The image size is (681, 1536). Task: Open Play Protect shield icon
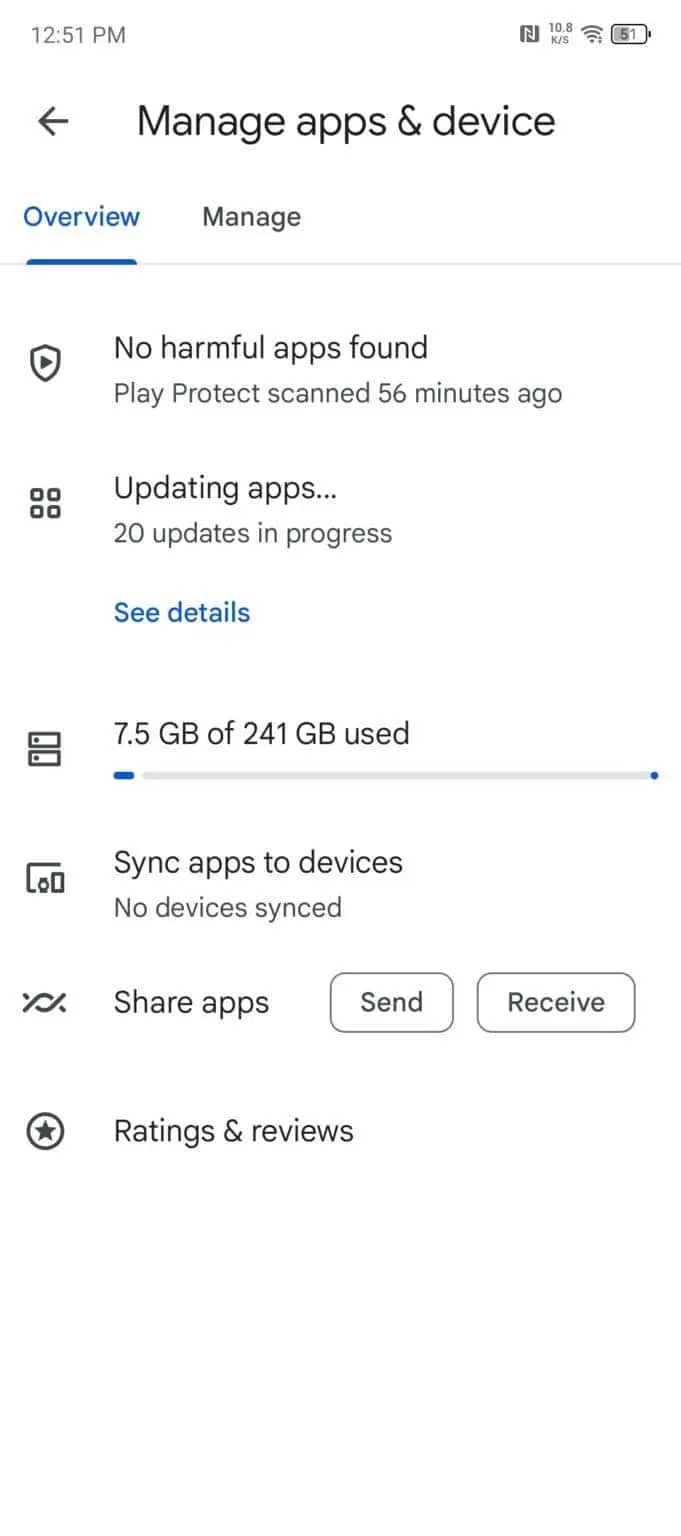[44, 362]
